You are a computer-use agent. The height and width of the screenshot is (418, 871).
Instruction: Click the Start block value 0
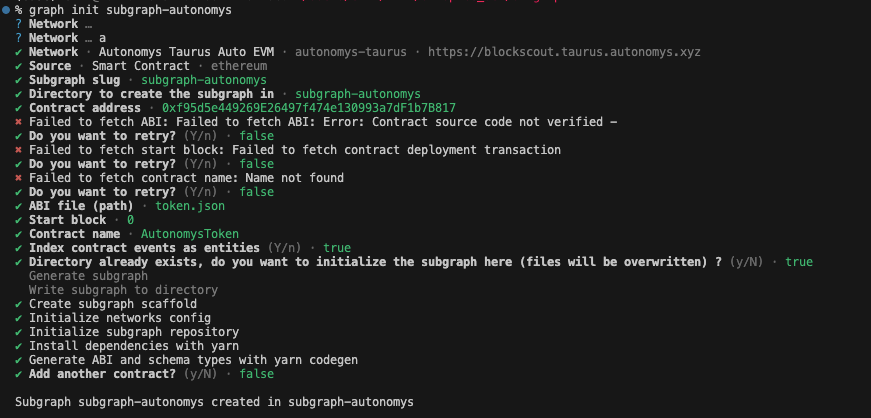pos(131,220)
